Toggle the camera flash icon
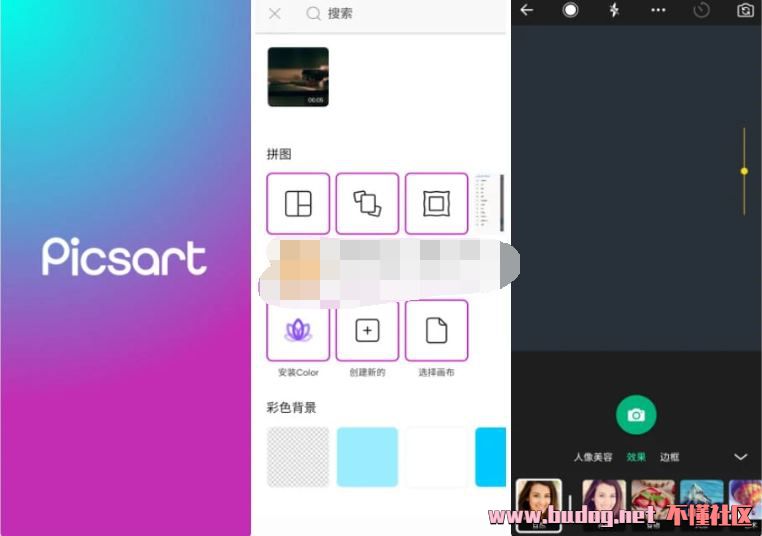 point(614,10)
